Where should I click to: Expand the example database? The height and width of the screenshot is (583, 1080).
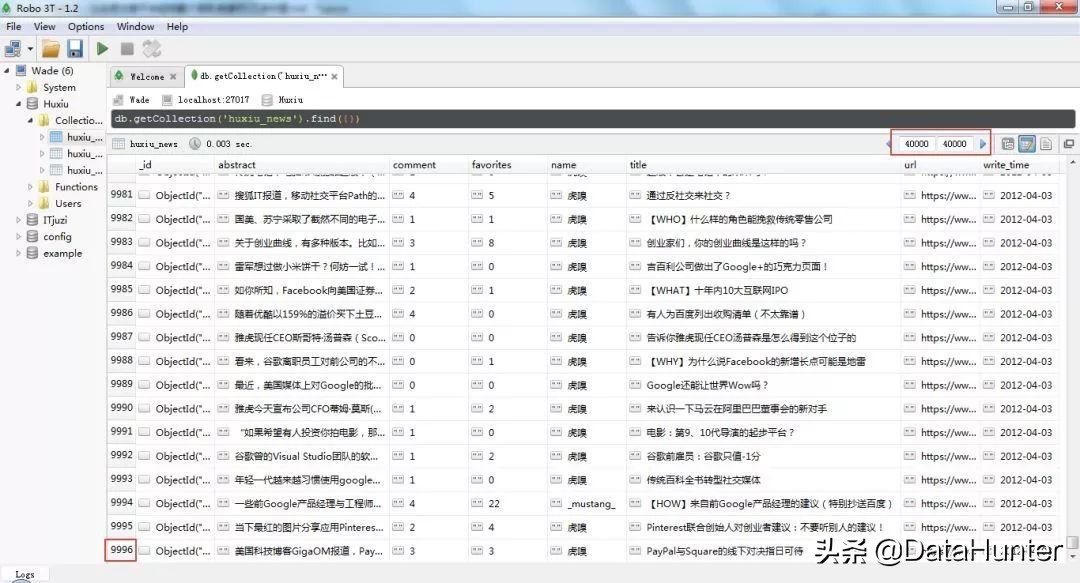coord(19,253)
